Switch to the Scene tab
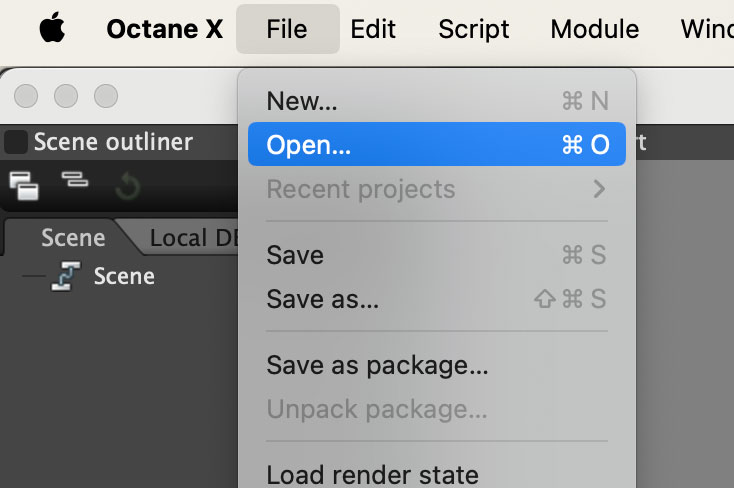Screen dimensions: 734x488 pyautogui.click(x=72, y=238)
